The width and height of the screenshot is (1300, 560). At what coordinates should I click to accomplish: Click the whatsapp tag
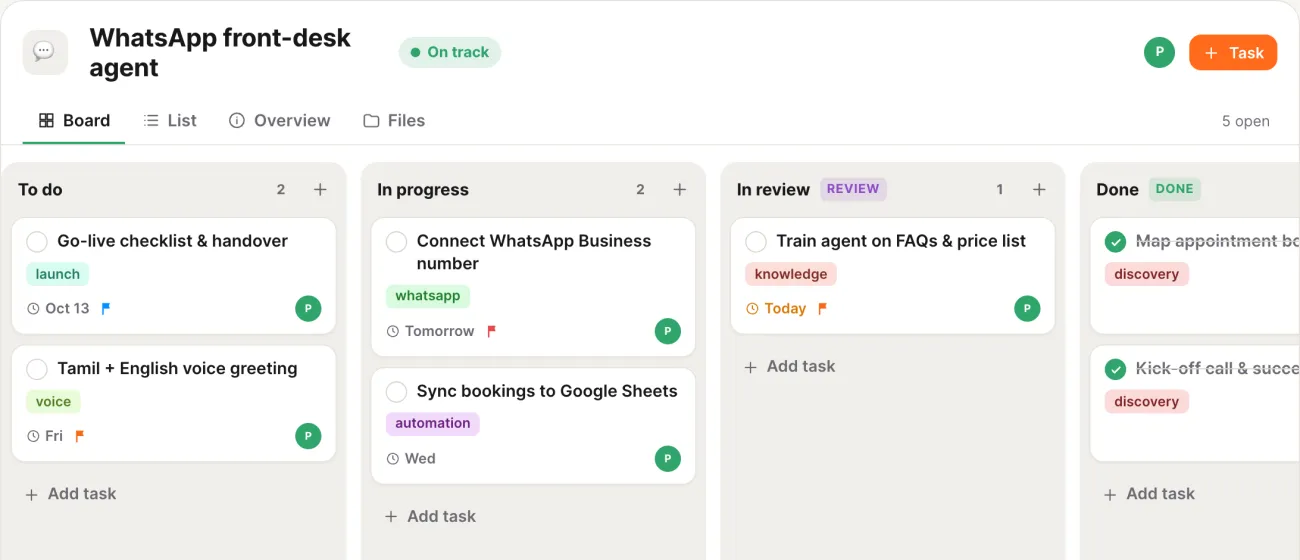coord(428,296)
